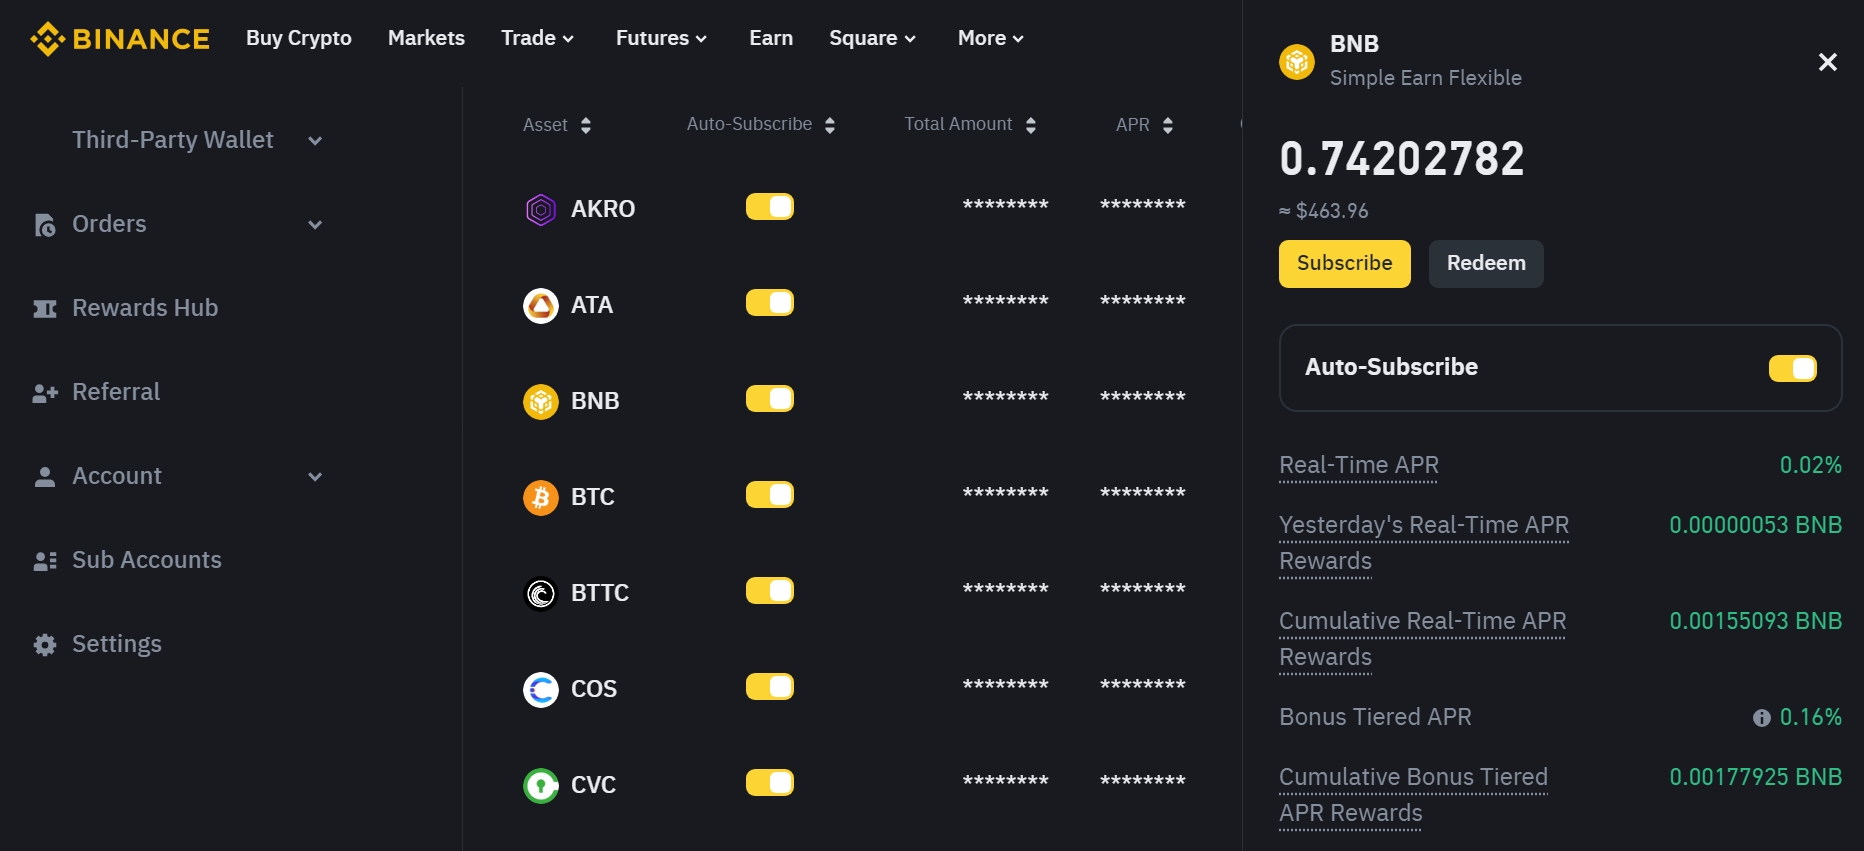Sort by Total Amount column arrows
Image resolution: width=1864 pixels, height=851 pixels.
(x=1031, y=125)
